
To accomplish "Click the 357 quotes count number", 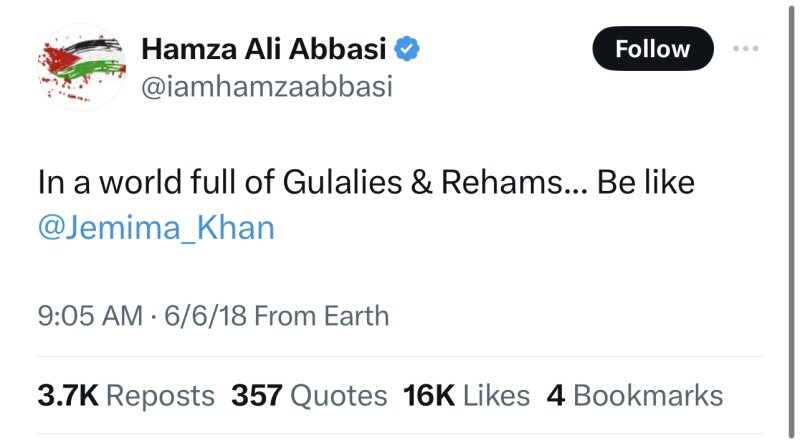I will (259, 395).
